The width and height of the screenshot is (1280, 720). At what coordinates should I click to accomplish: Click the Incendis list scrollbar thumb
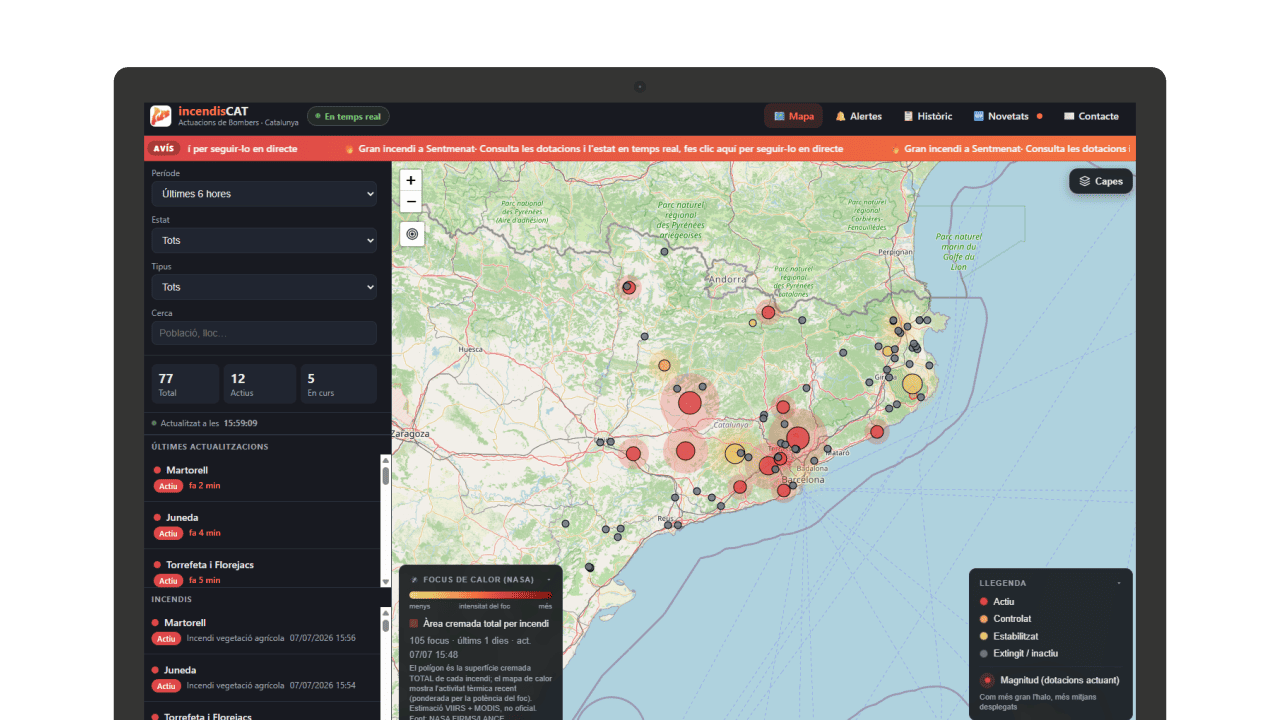click(386, 625)
